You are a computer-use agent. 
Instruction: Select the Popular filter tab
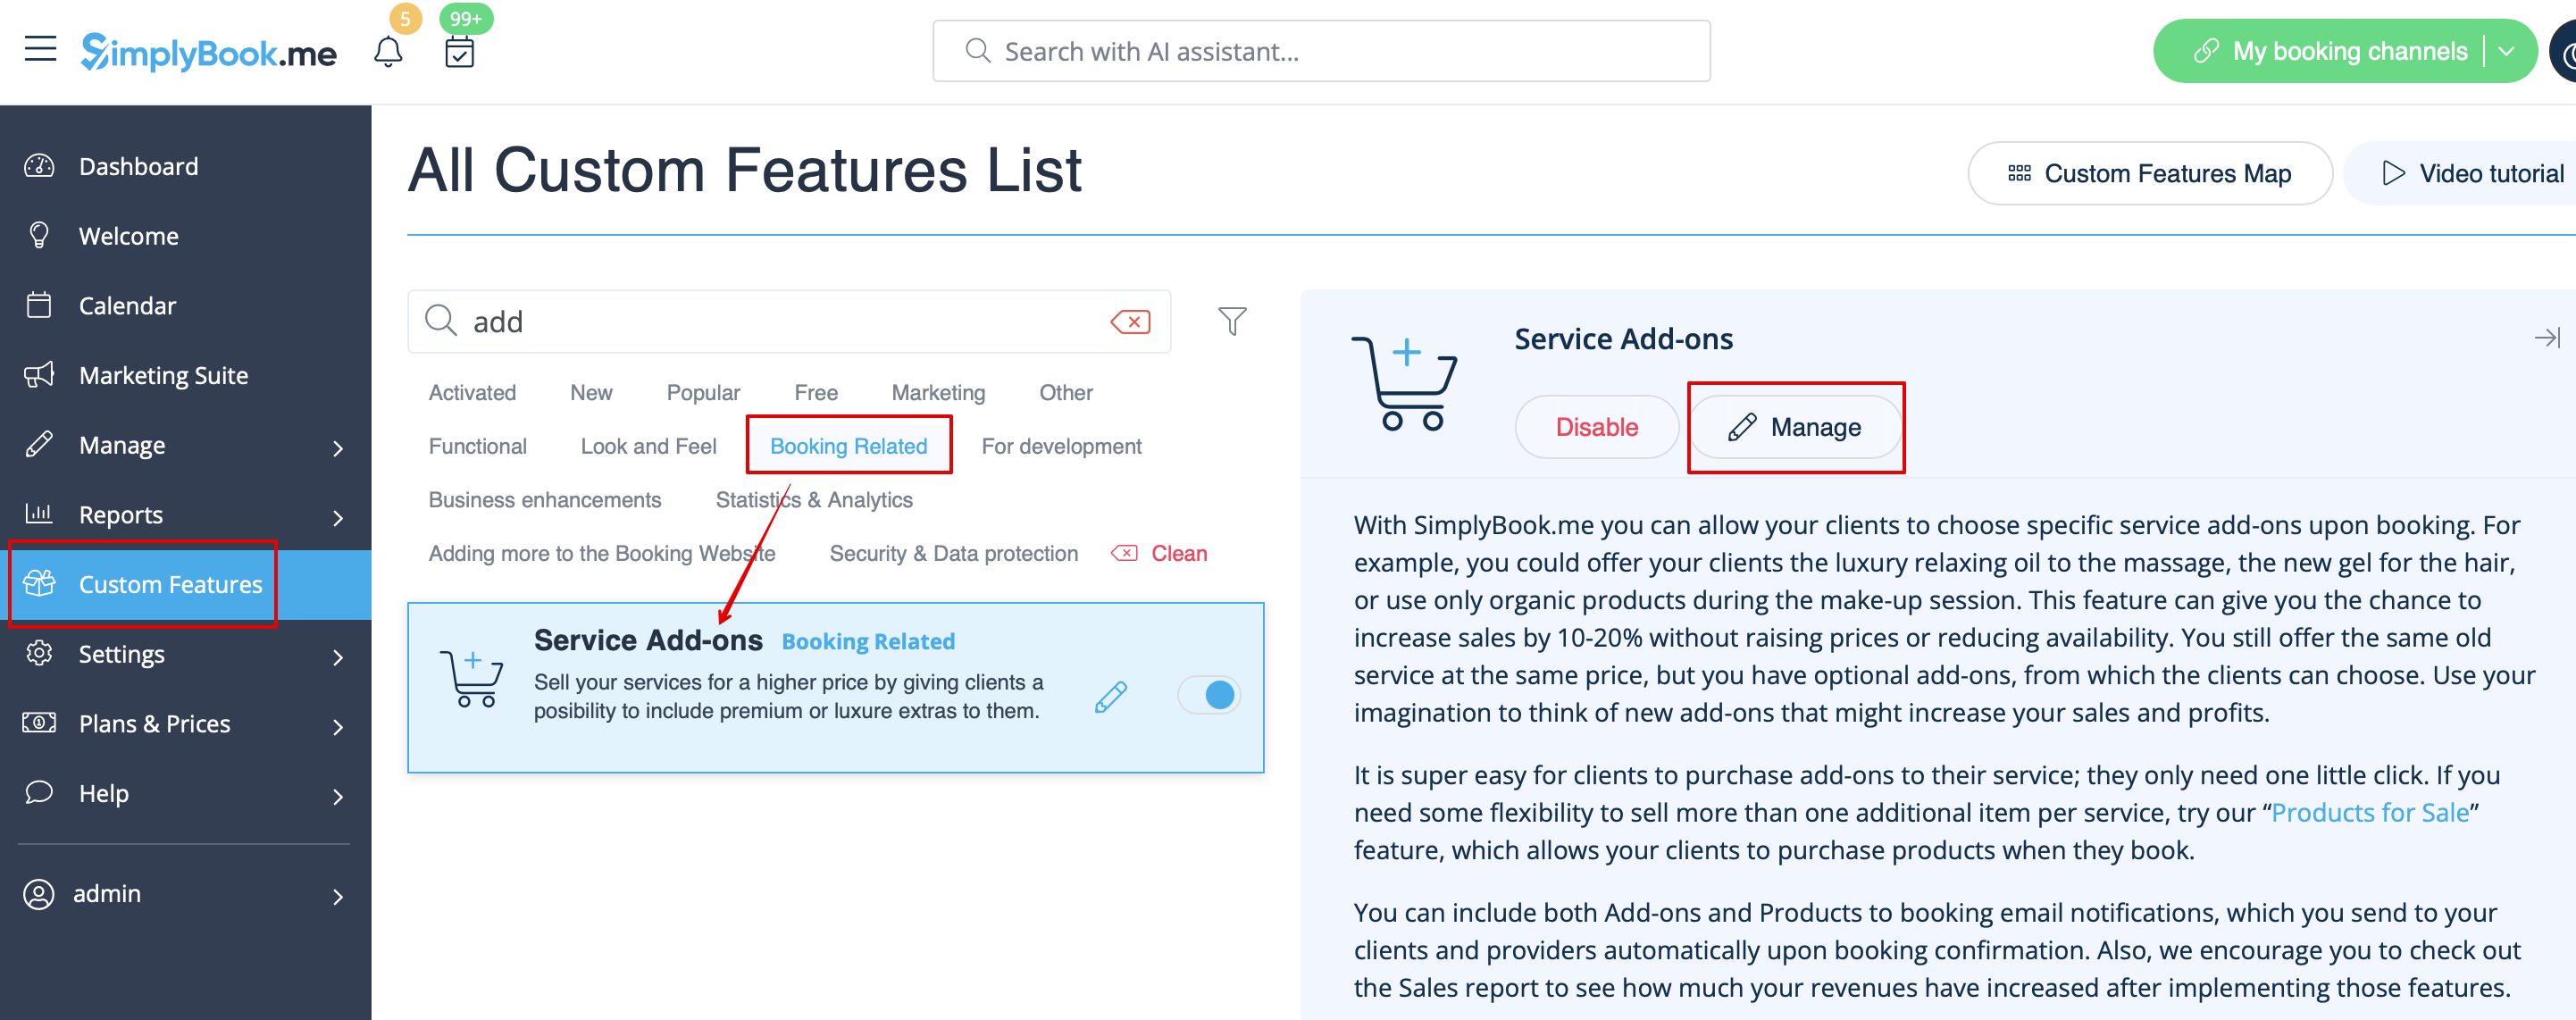[x=703, y=393]
